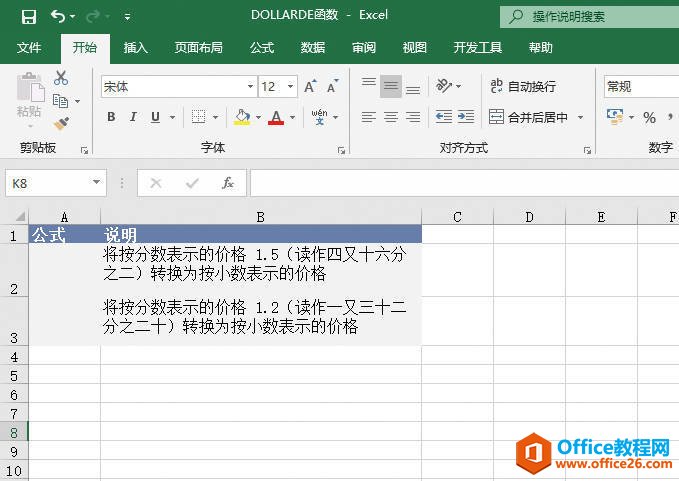Click the Percent style icon
679x481 pixels.
click(649, 117)
